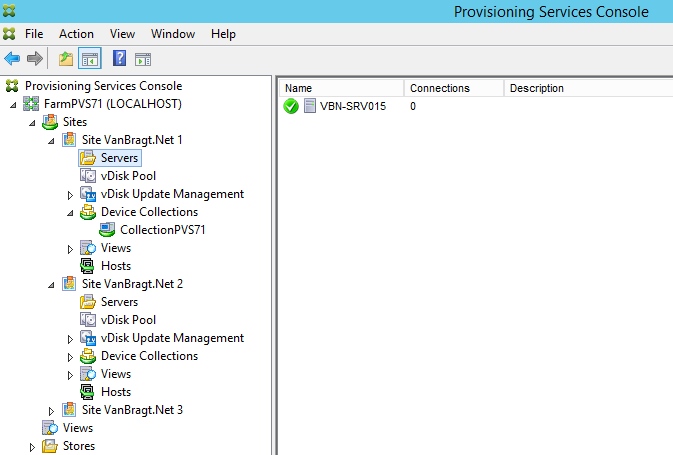This screenshot has width=673, height=455.
Task: Click the Back arrow toolbar icon
Action: (12, 58)
